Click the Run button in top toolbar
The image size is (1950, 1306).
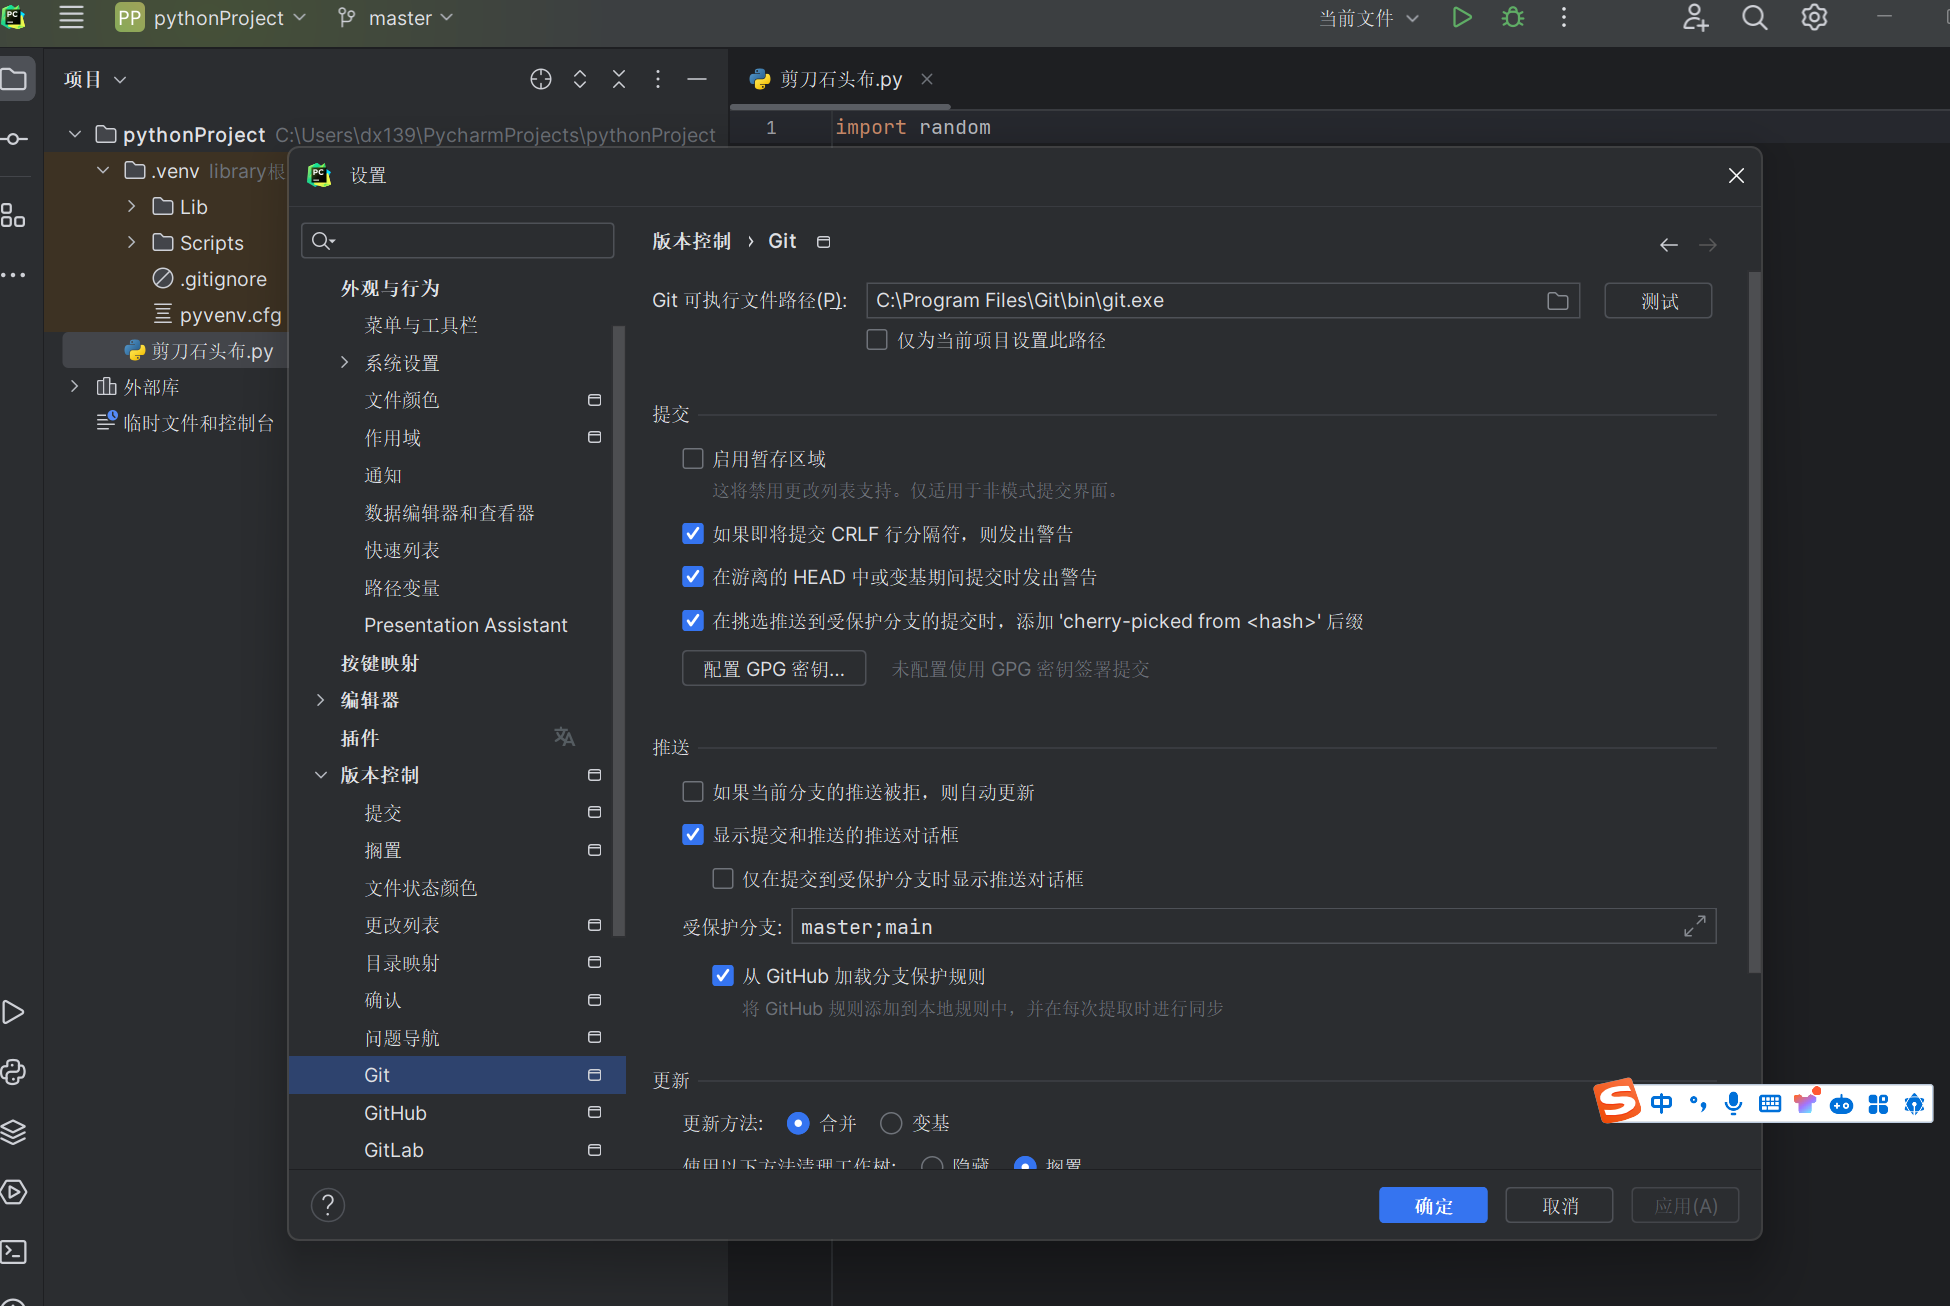1461,18
